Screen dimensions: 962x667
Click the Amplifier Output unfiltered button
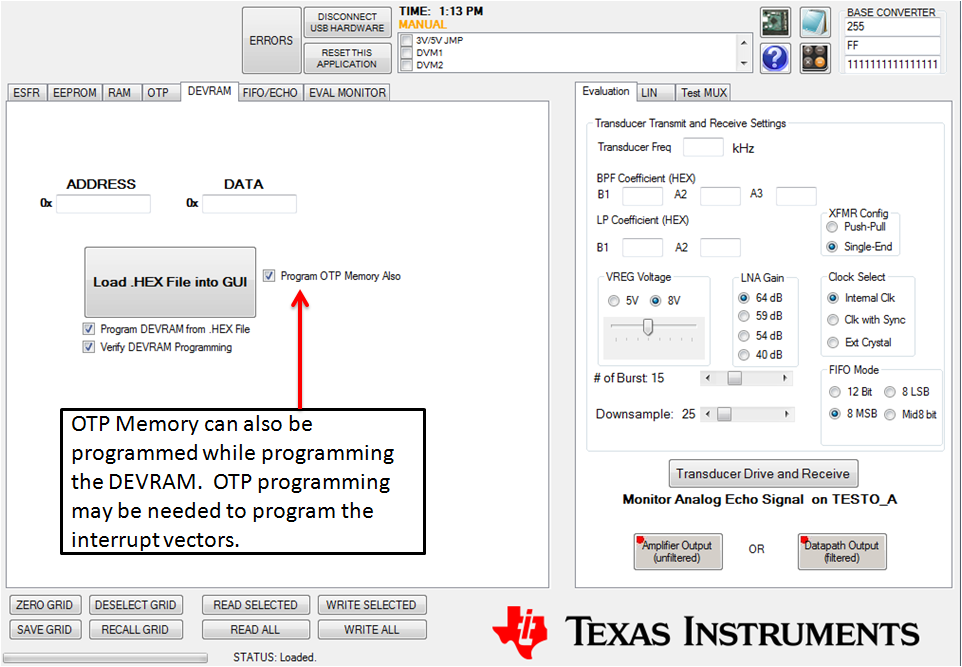(x=677, y=550)
